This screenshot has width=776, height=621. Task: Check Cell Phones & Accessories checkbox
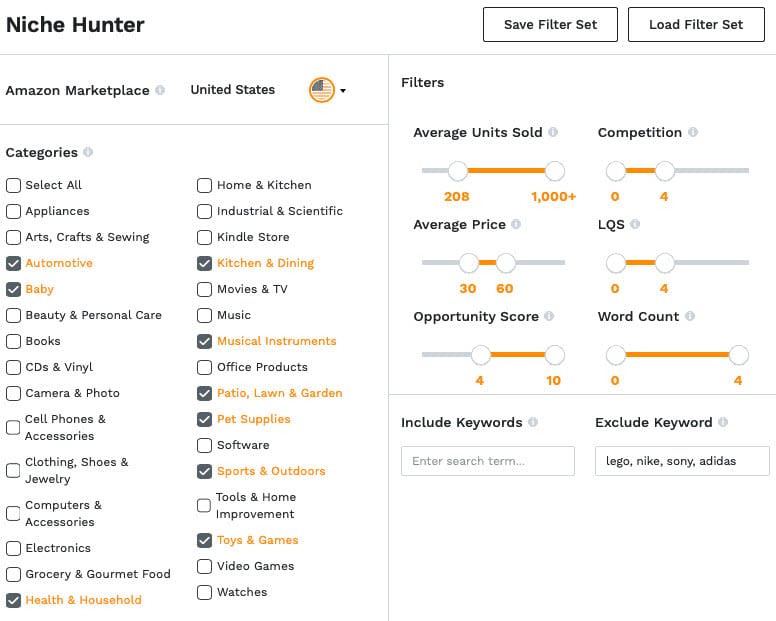click(x=13, y=428)
